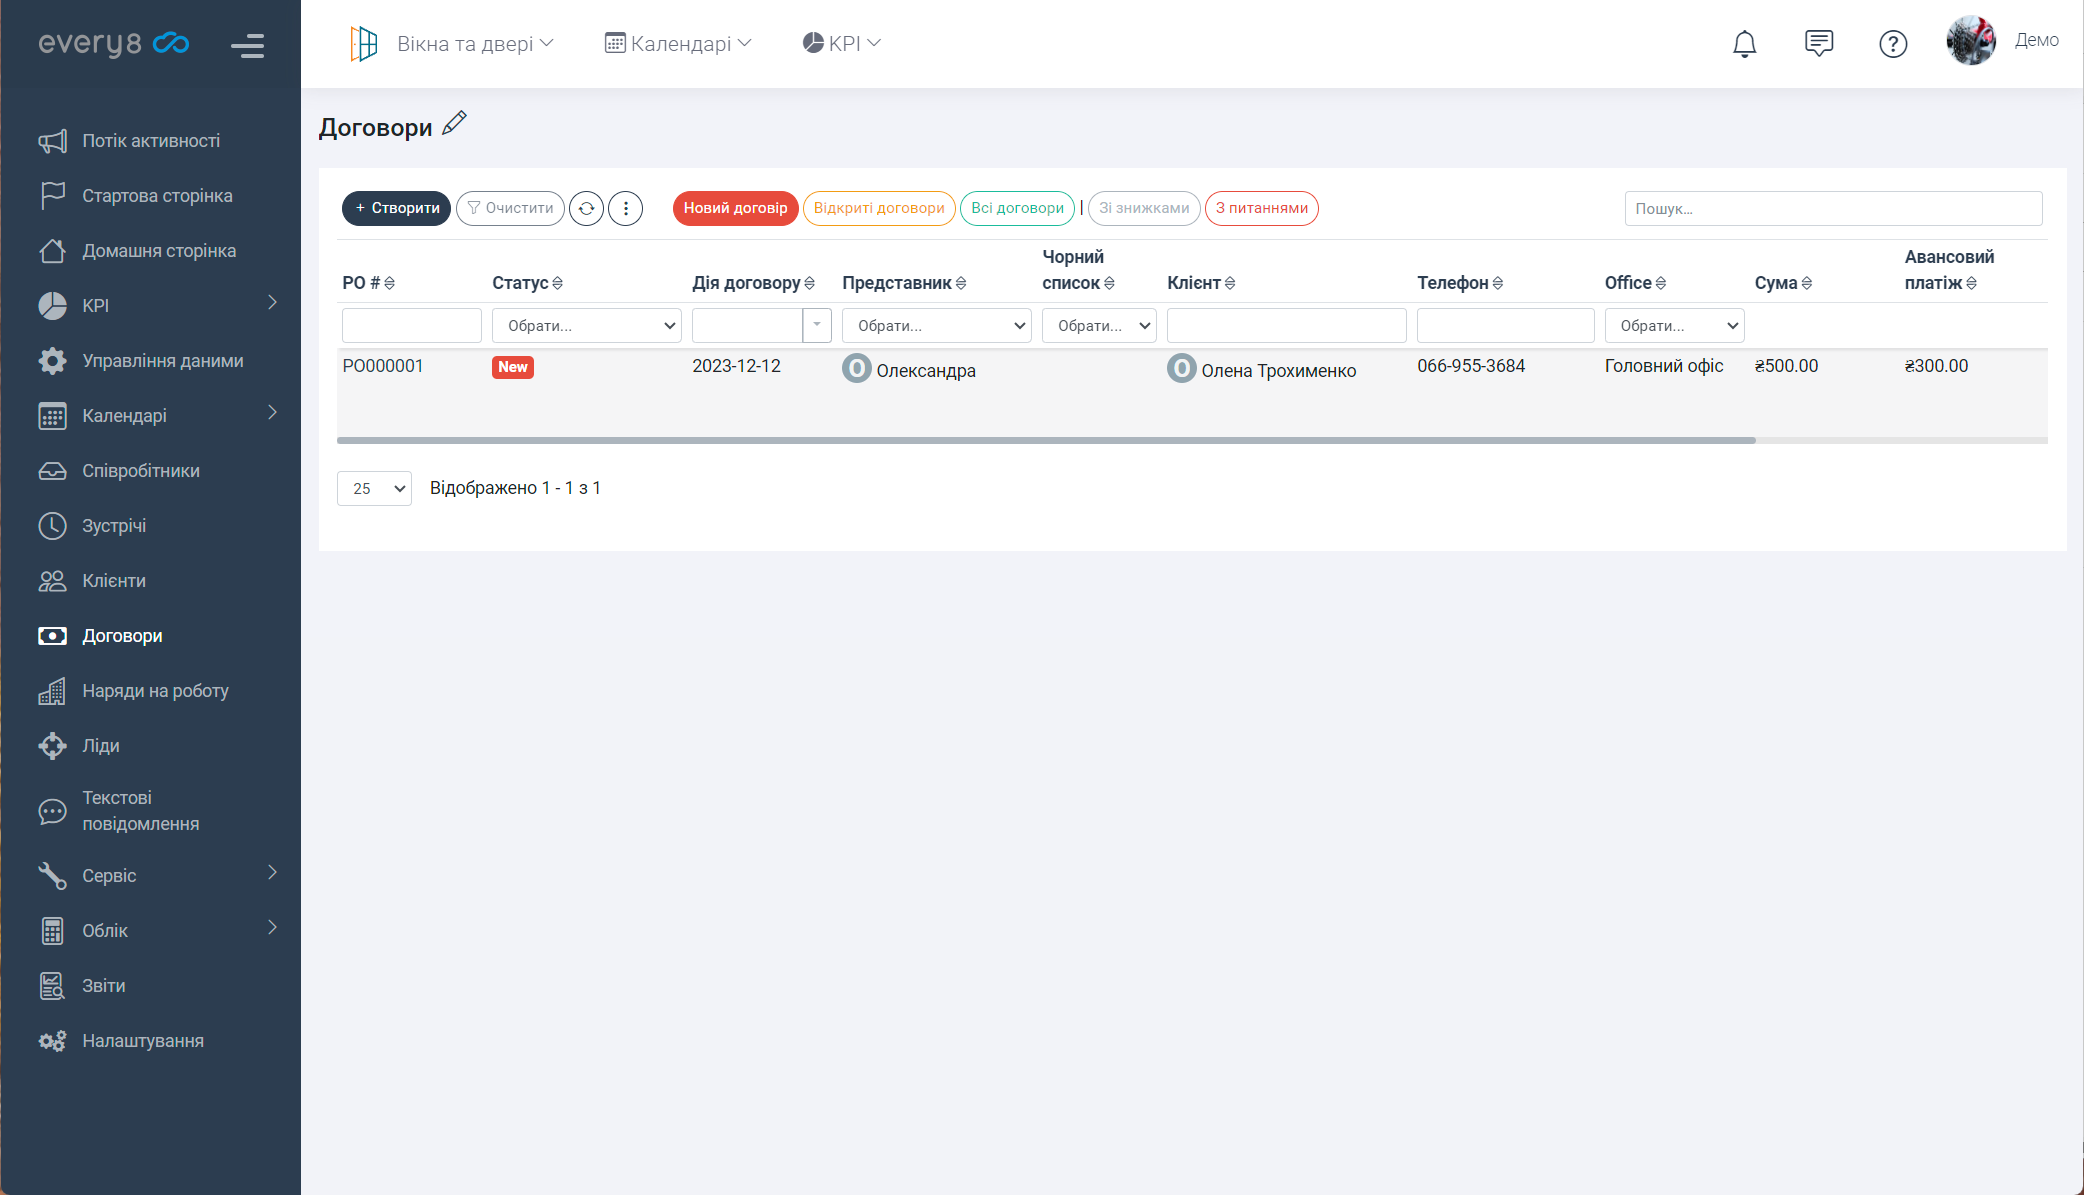Select the Відкриті договори filter

click(878, 209)
